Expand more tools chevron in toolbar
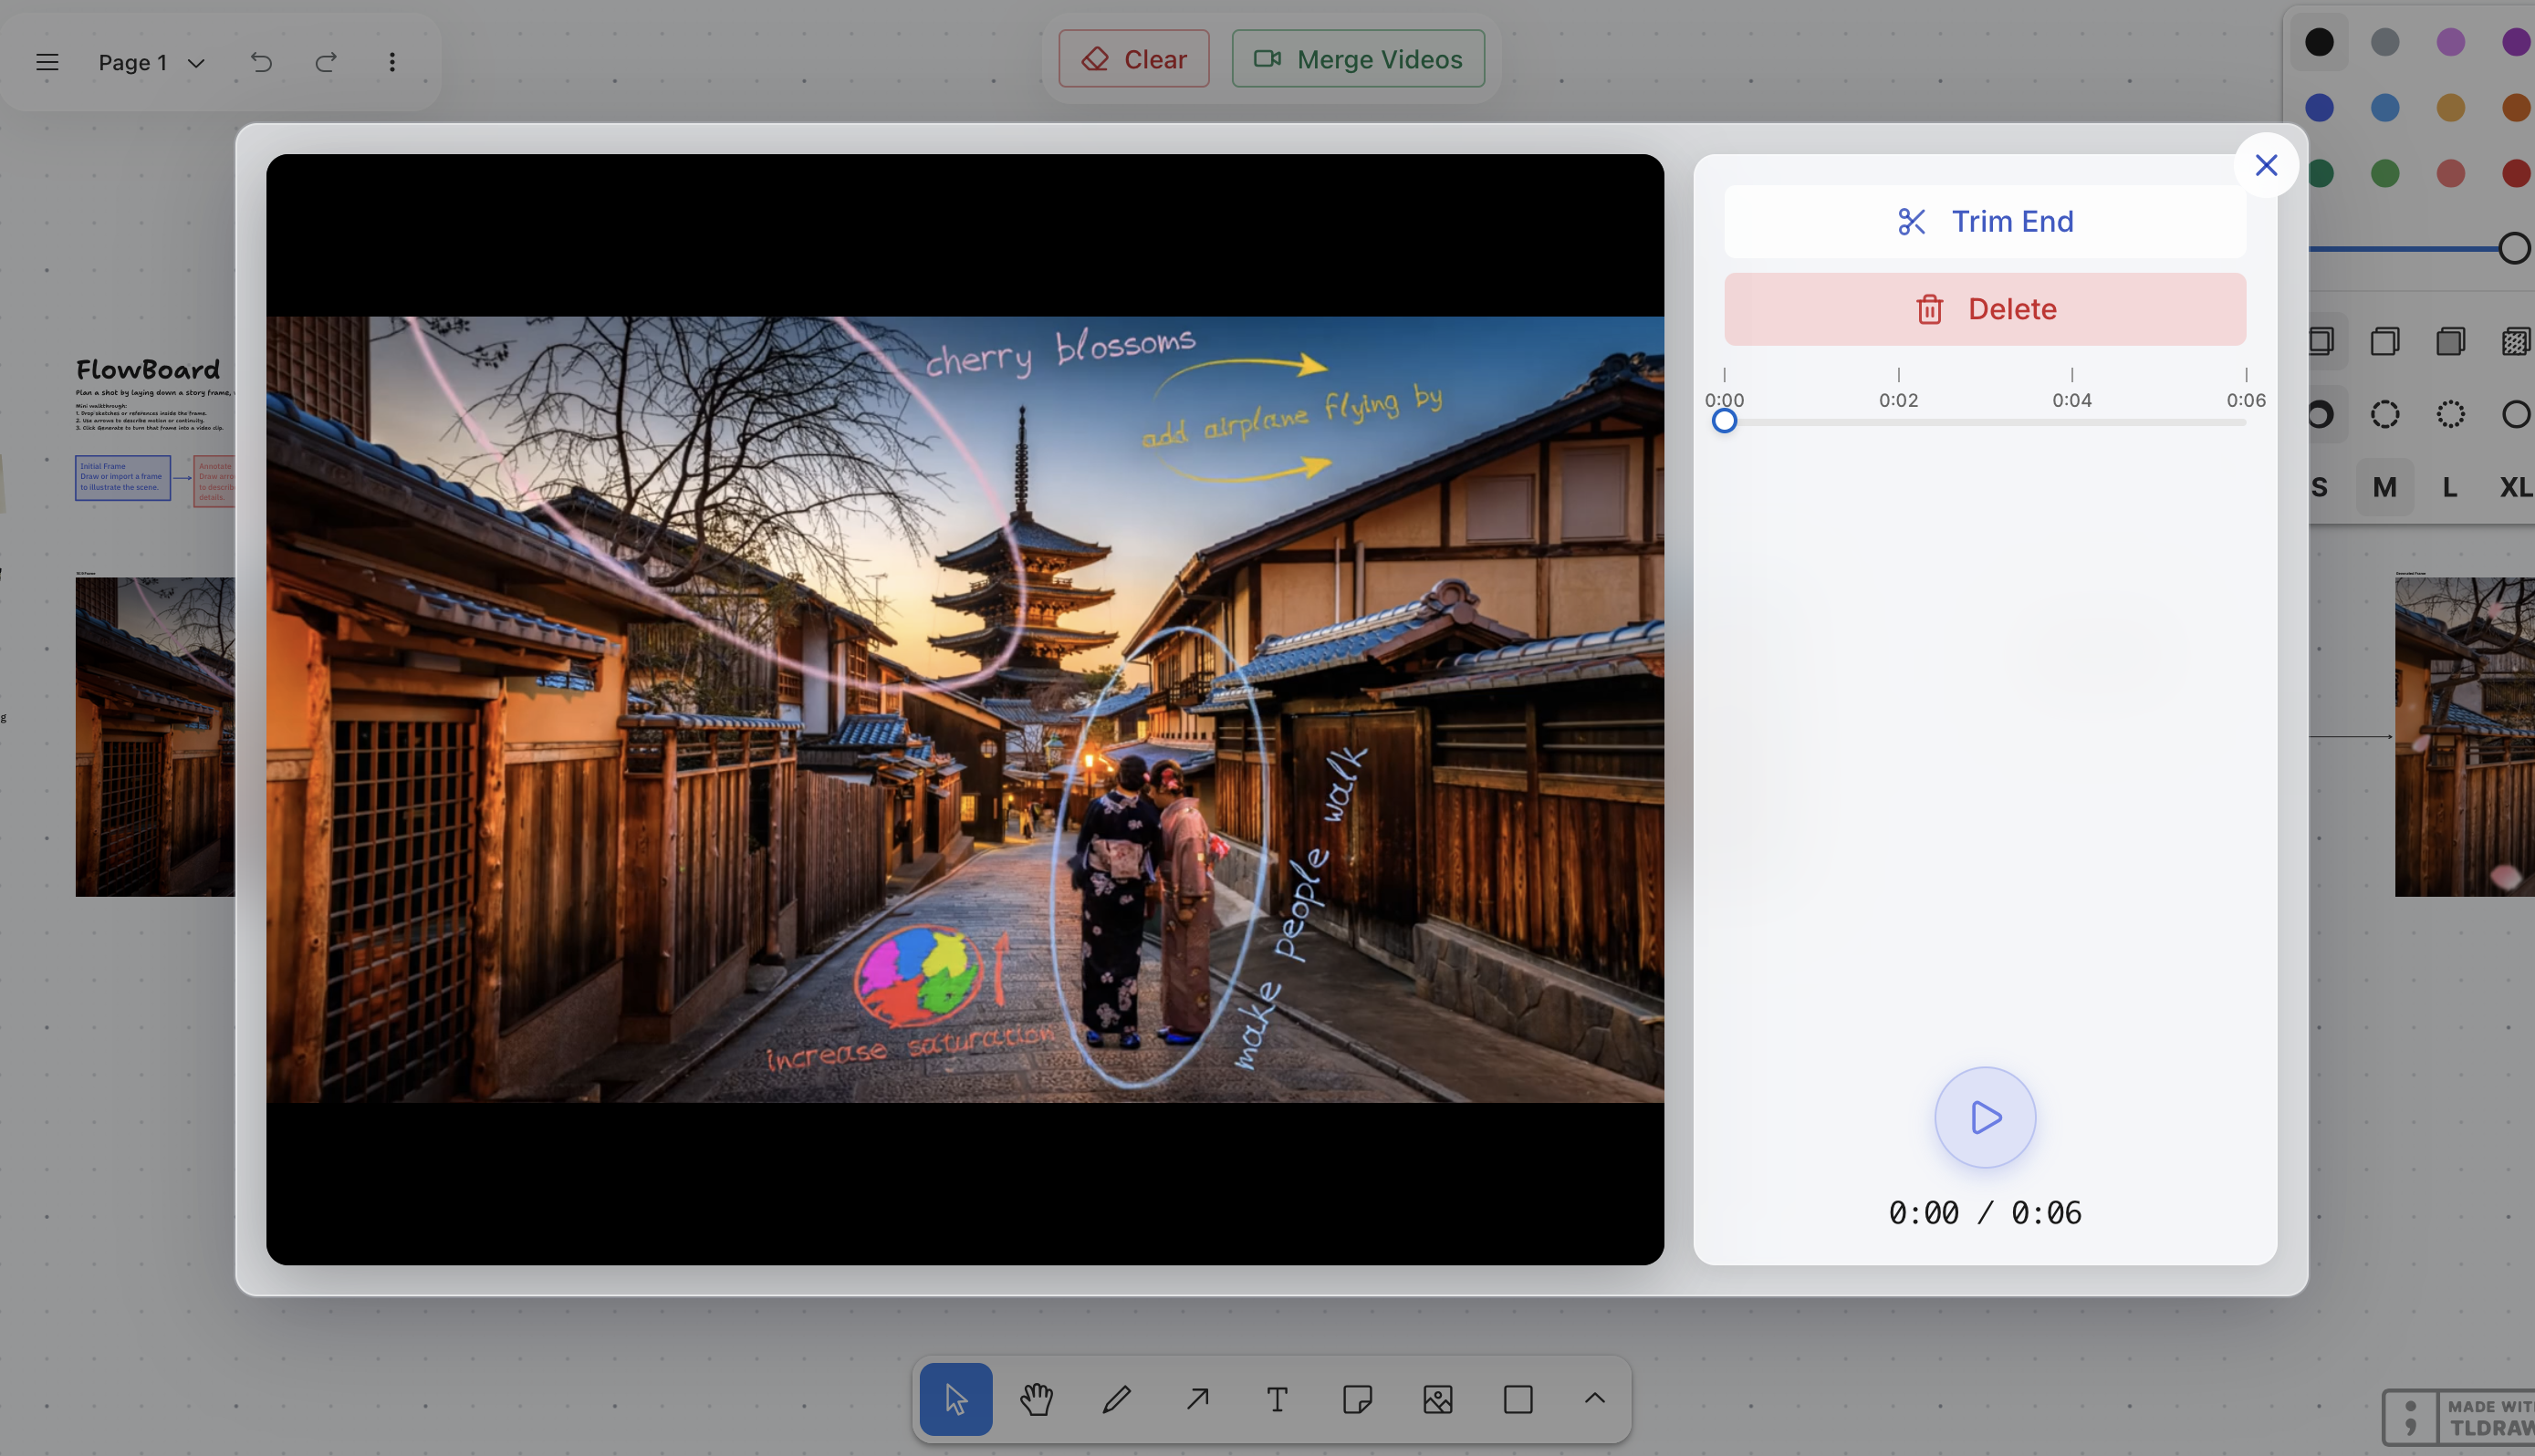 [x=1595, y=1399]
